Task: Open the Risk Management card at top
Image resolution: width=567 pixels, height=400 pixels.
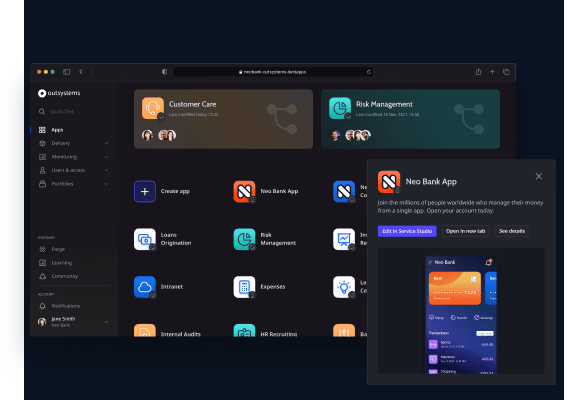Action: tap(410, 119)
